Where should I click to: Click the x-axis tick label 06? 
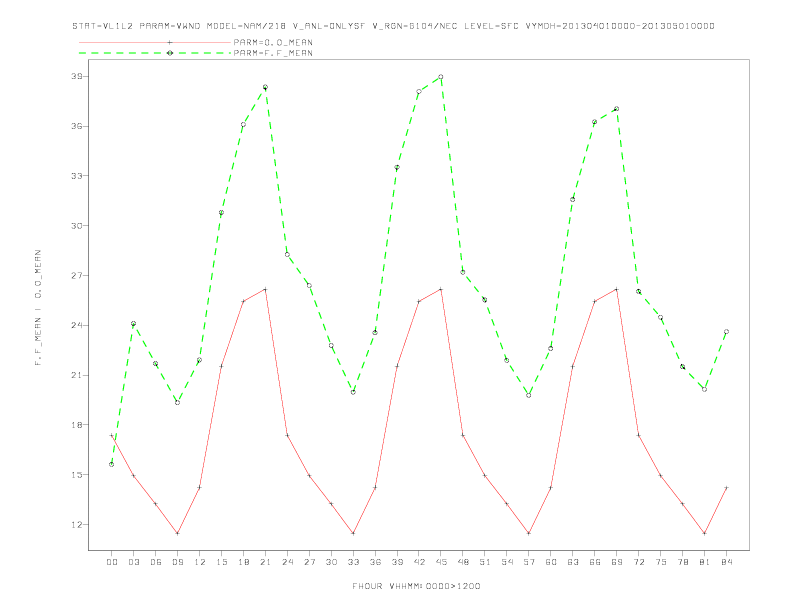[x=156, y=562]
